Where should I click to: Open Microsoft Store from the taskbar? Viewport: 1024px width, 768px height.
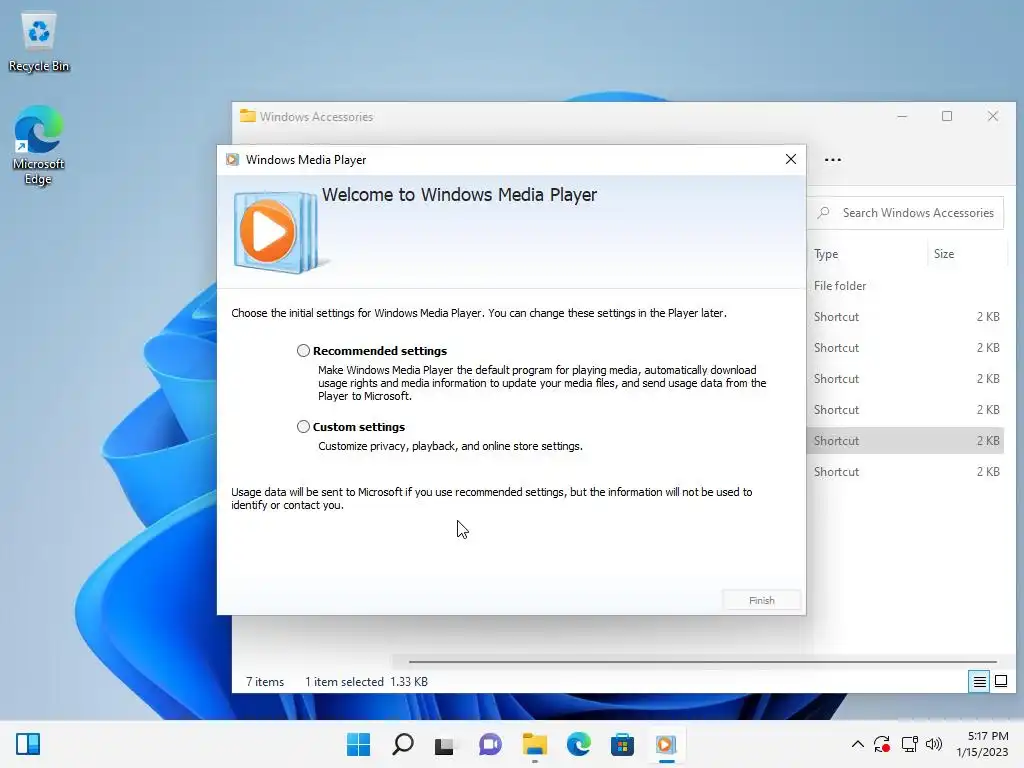622,744
